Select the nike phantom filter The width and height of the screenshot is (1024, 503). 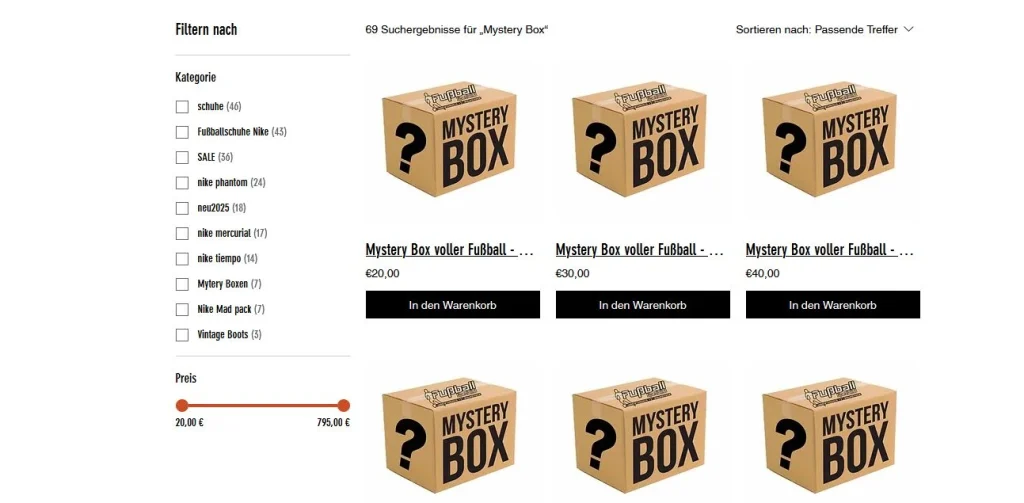[182, 183]
